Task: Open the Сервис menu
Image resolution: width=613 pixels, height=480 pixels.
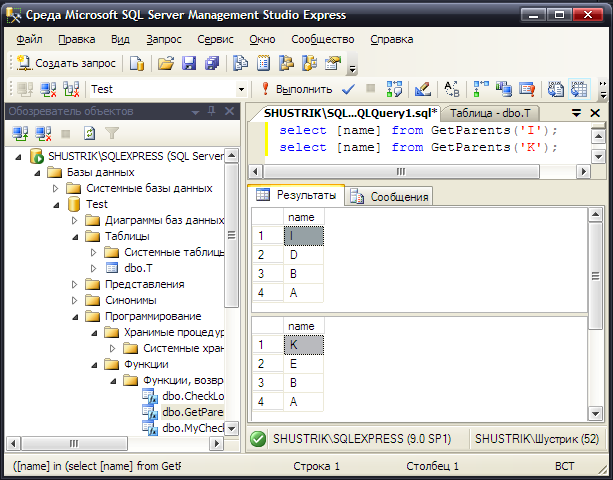Action: (215, 39)
